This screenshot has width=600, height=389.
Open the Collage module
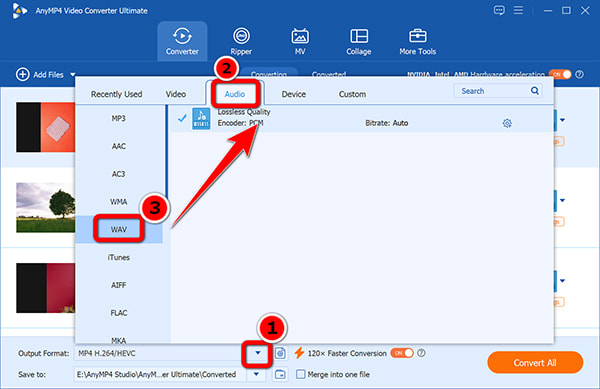pyautogui.click(x=359, y=41)
